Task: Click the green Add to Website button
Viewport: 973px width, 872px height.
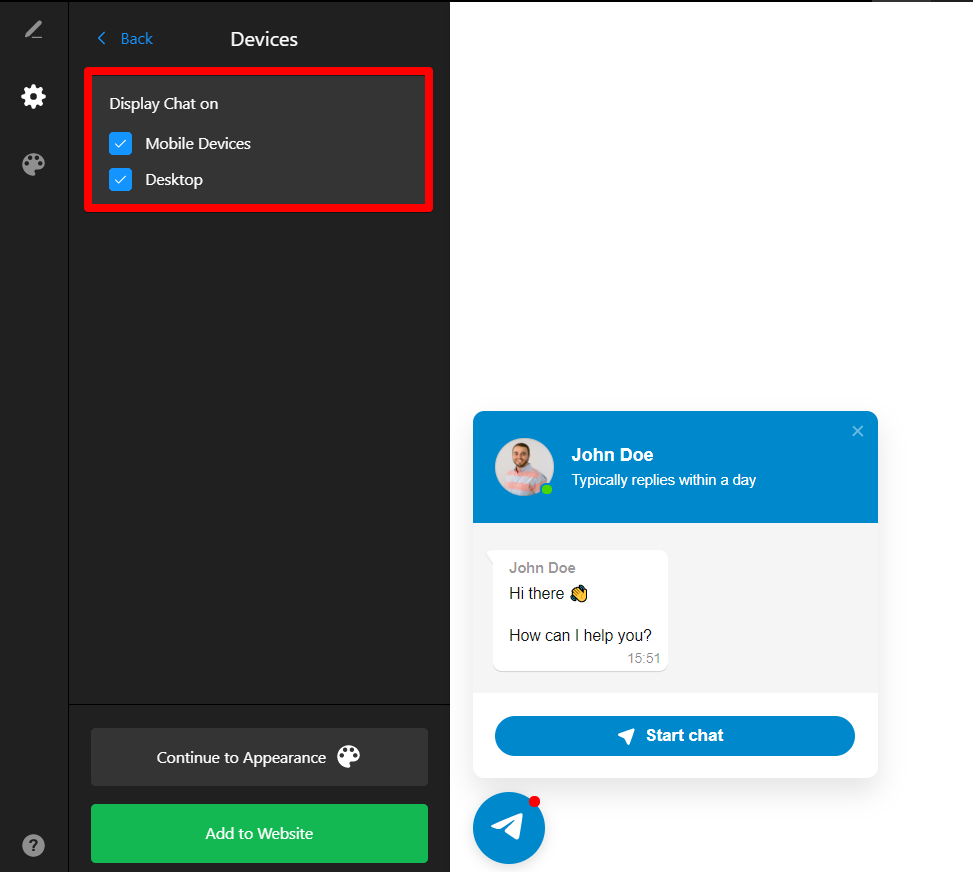Action: (x=259, y=833)
